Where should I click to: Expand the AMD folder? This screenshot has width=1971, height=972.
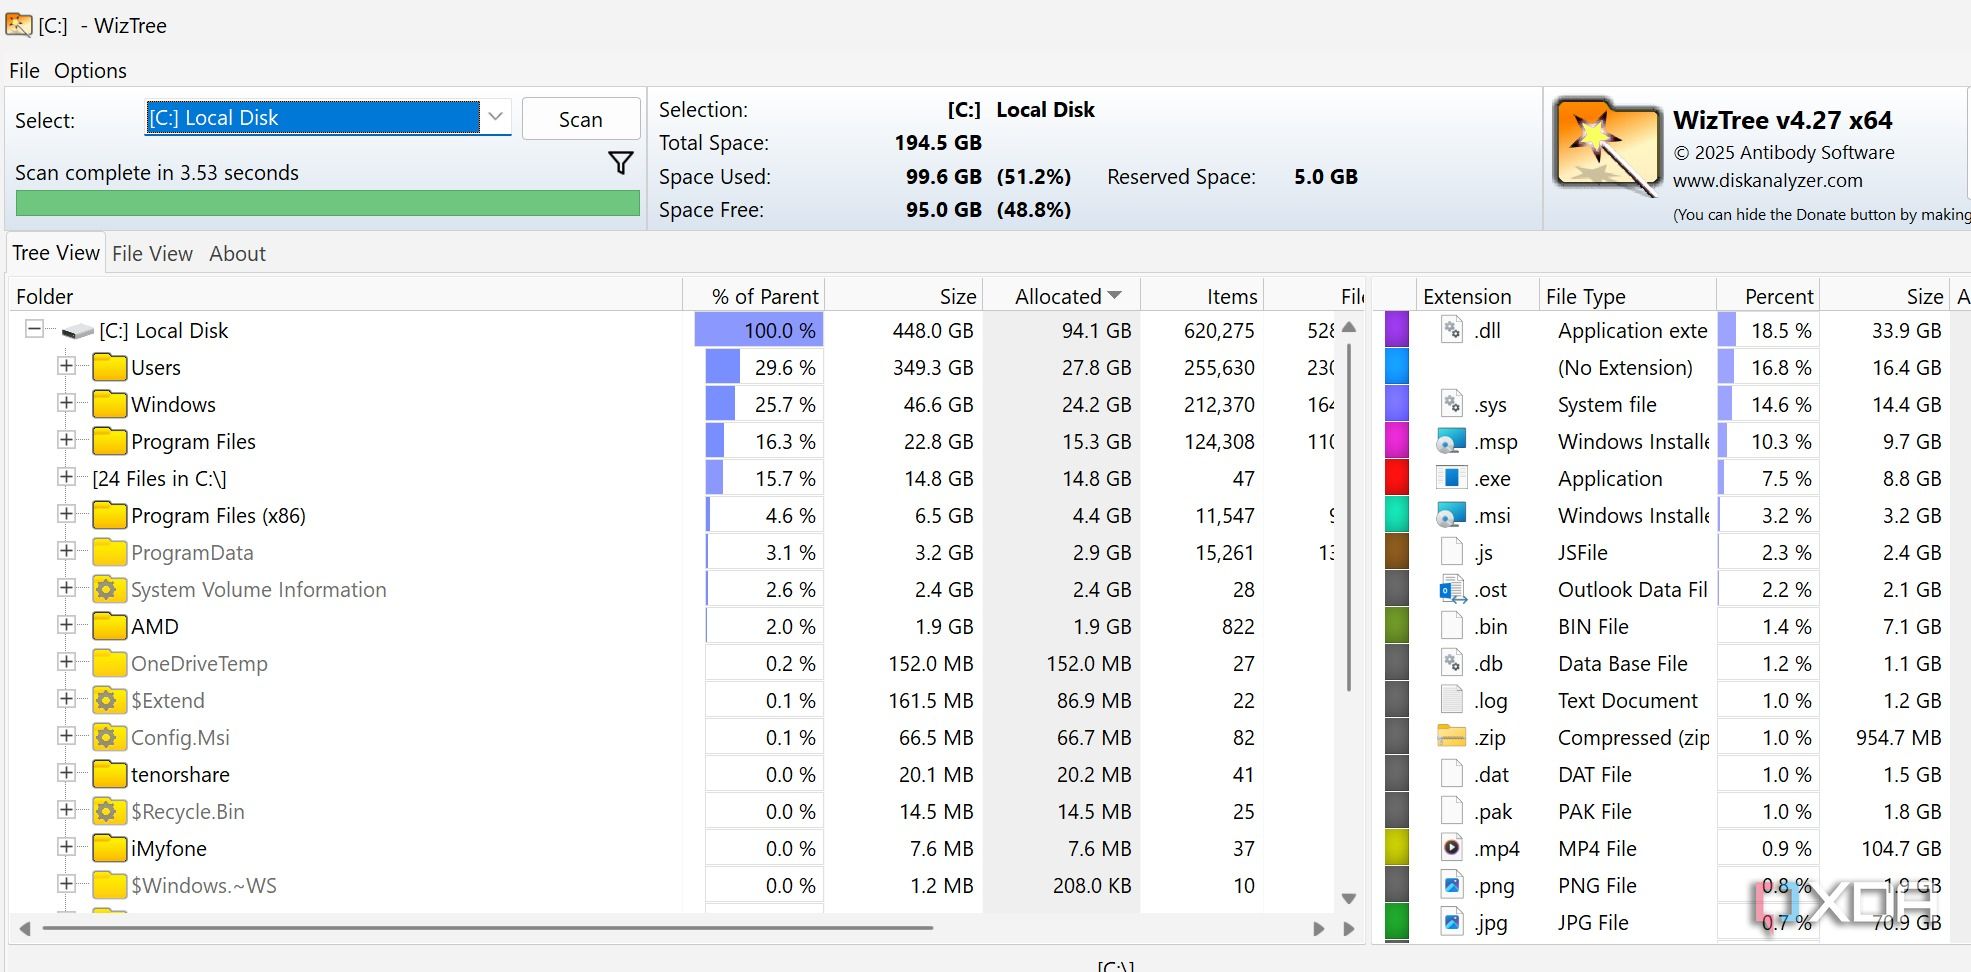coord(66,625)
